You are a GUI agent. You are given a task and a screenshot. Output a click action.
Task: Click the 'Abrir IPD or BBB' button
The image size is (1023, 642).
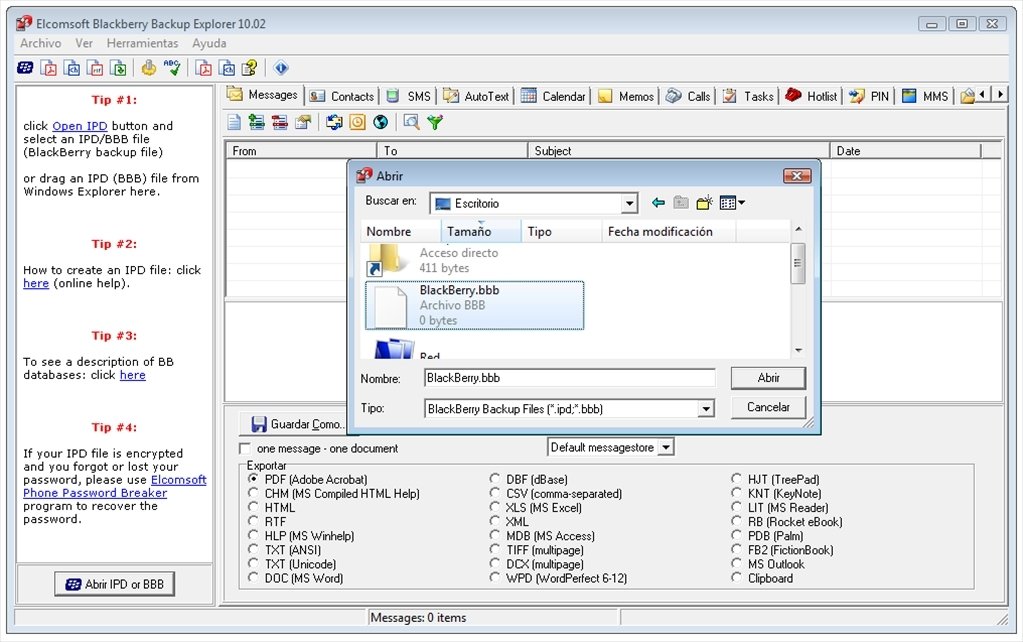(x=115, y=584)
